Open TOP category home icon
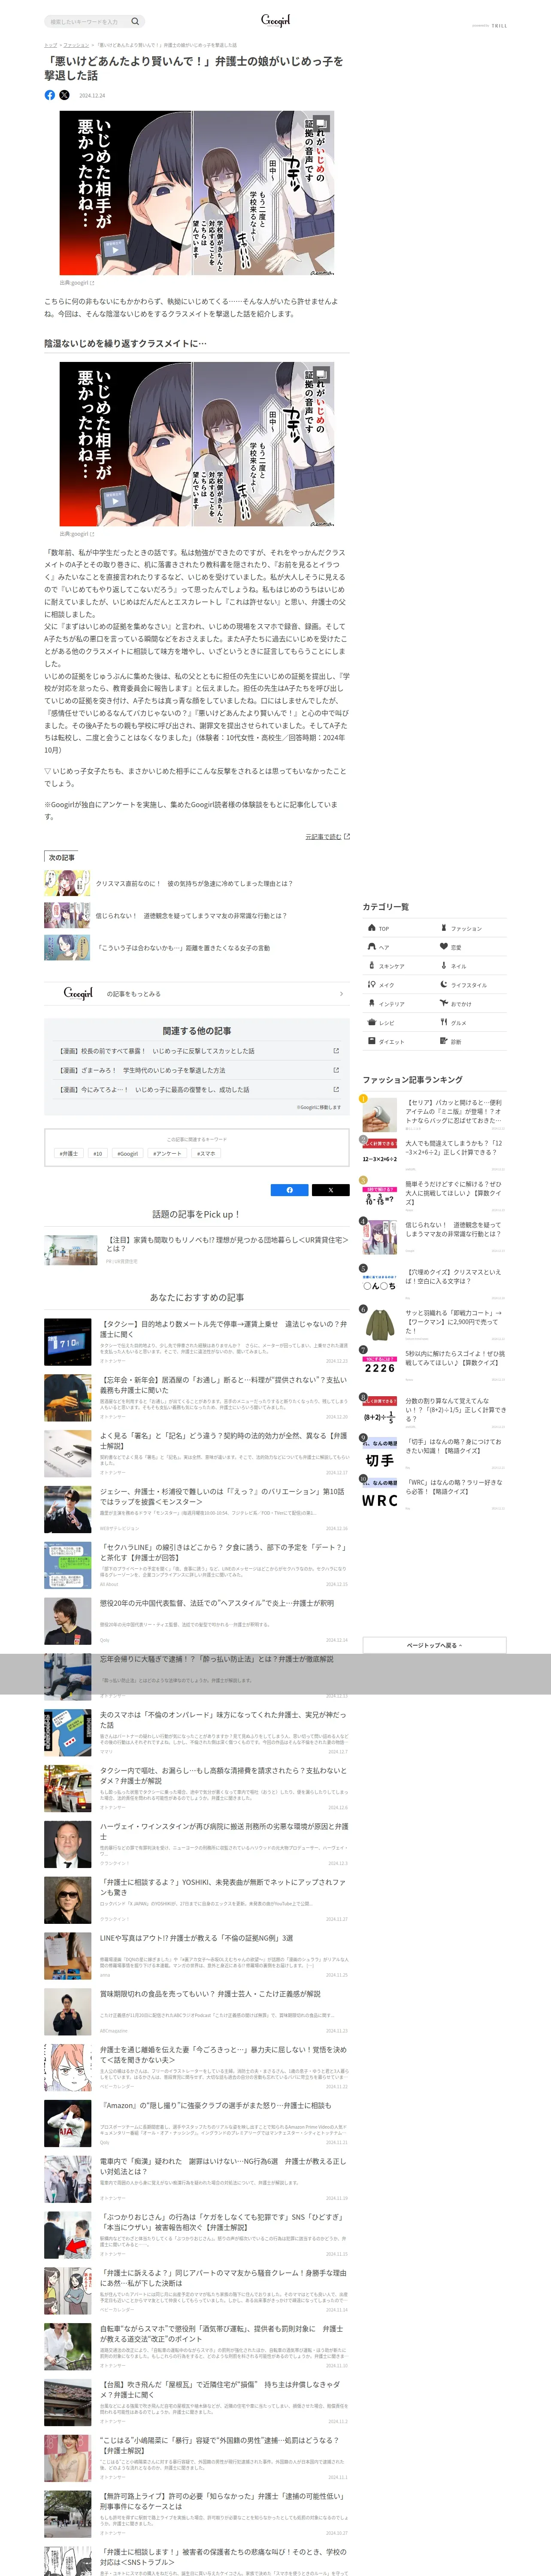 [371, 928]
